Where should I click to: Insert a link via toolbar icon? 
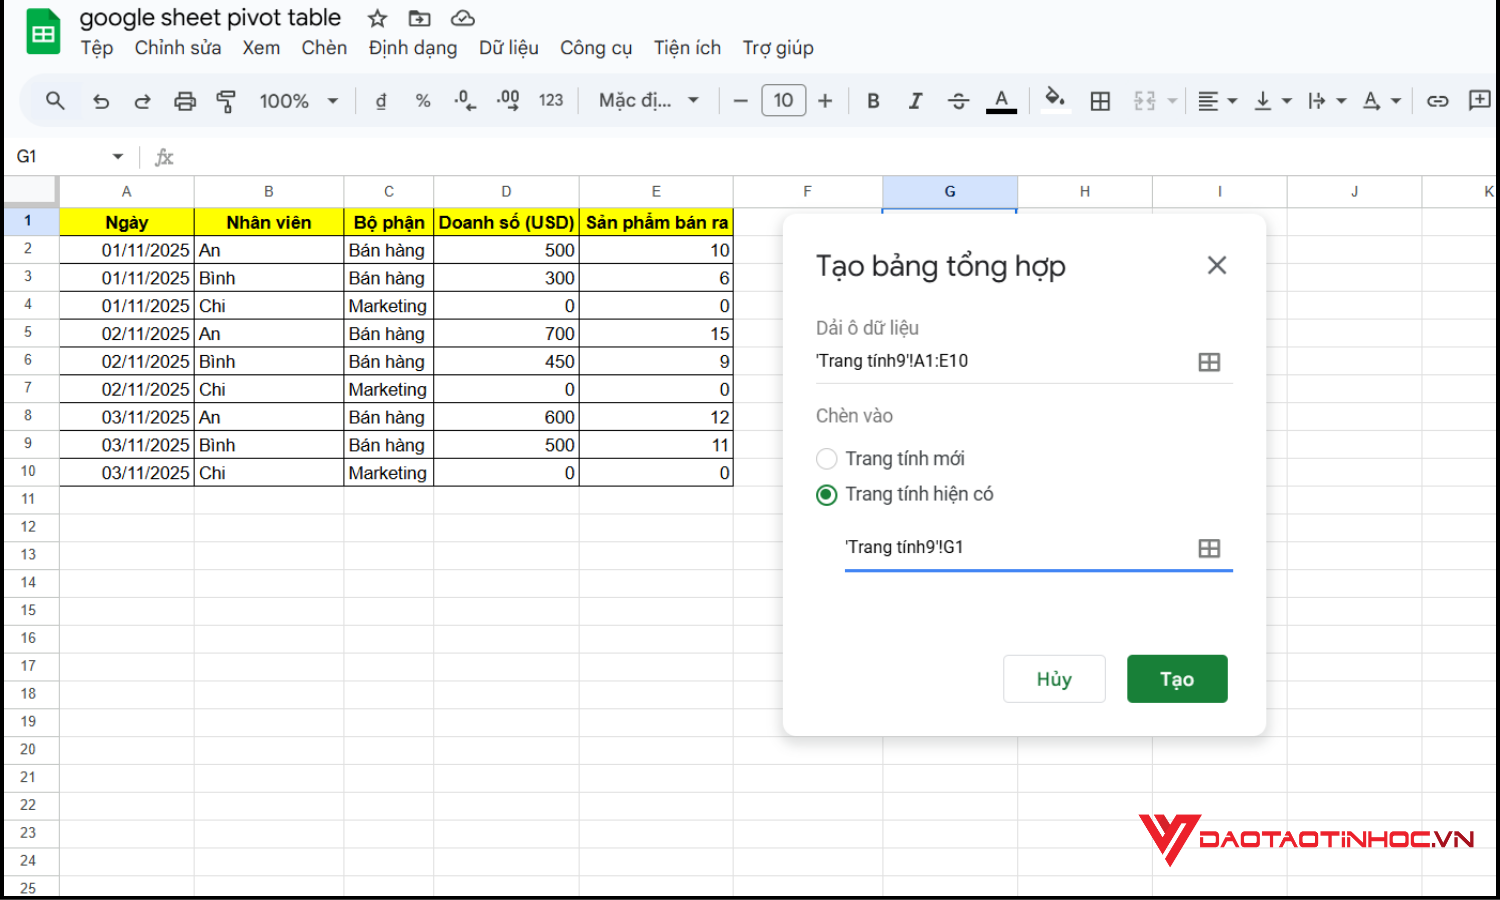click(x=1437, y=100)
